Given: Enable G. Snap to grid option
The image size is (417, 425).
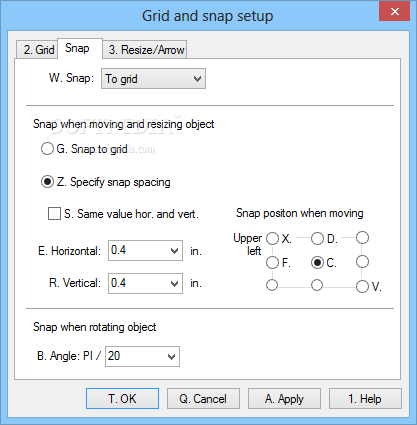Looking at the screenshot, I should click(47, 149).
